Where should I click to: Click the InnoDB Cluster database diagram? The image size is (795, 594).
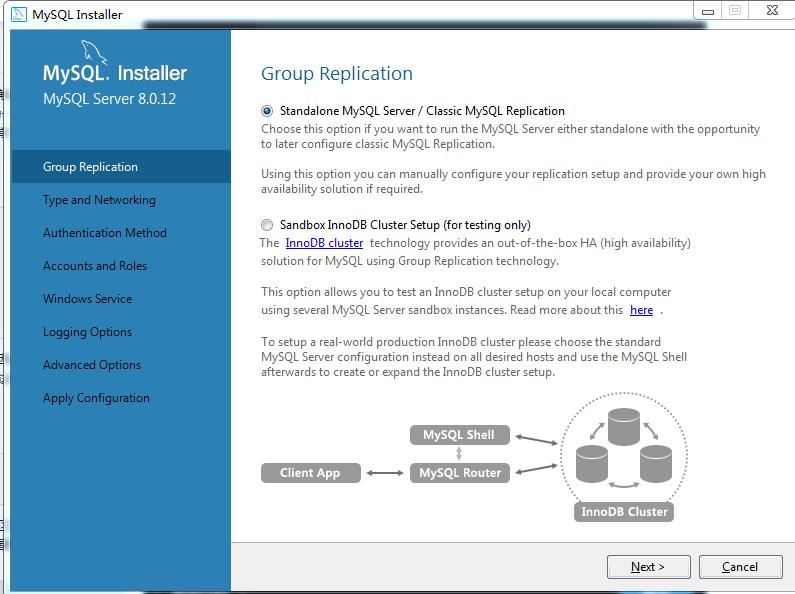pos(624,450)
